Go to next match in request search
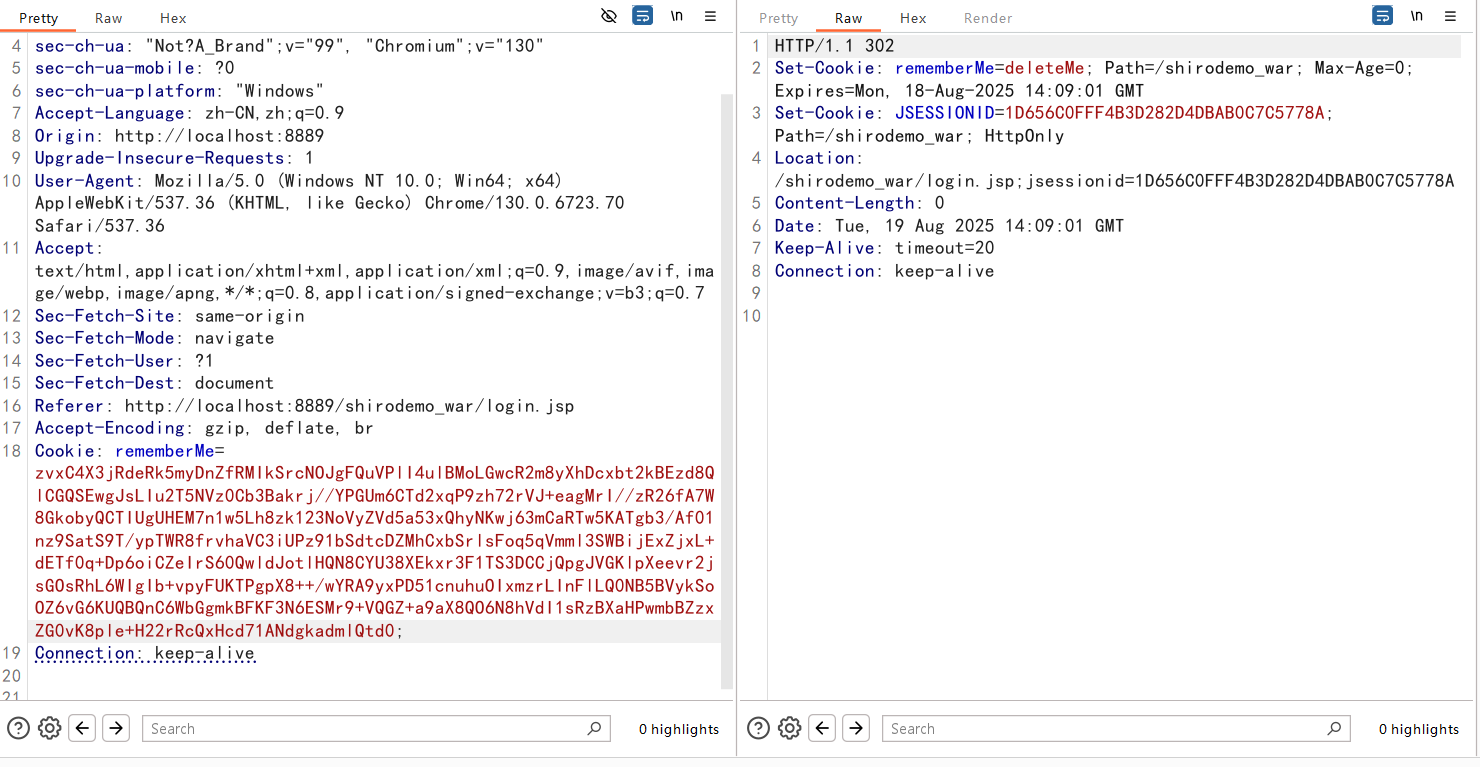Screen dimensions: 1480x767 [x=116, y=728]
